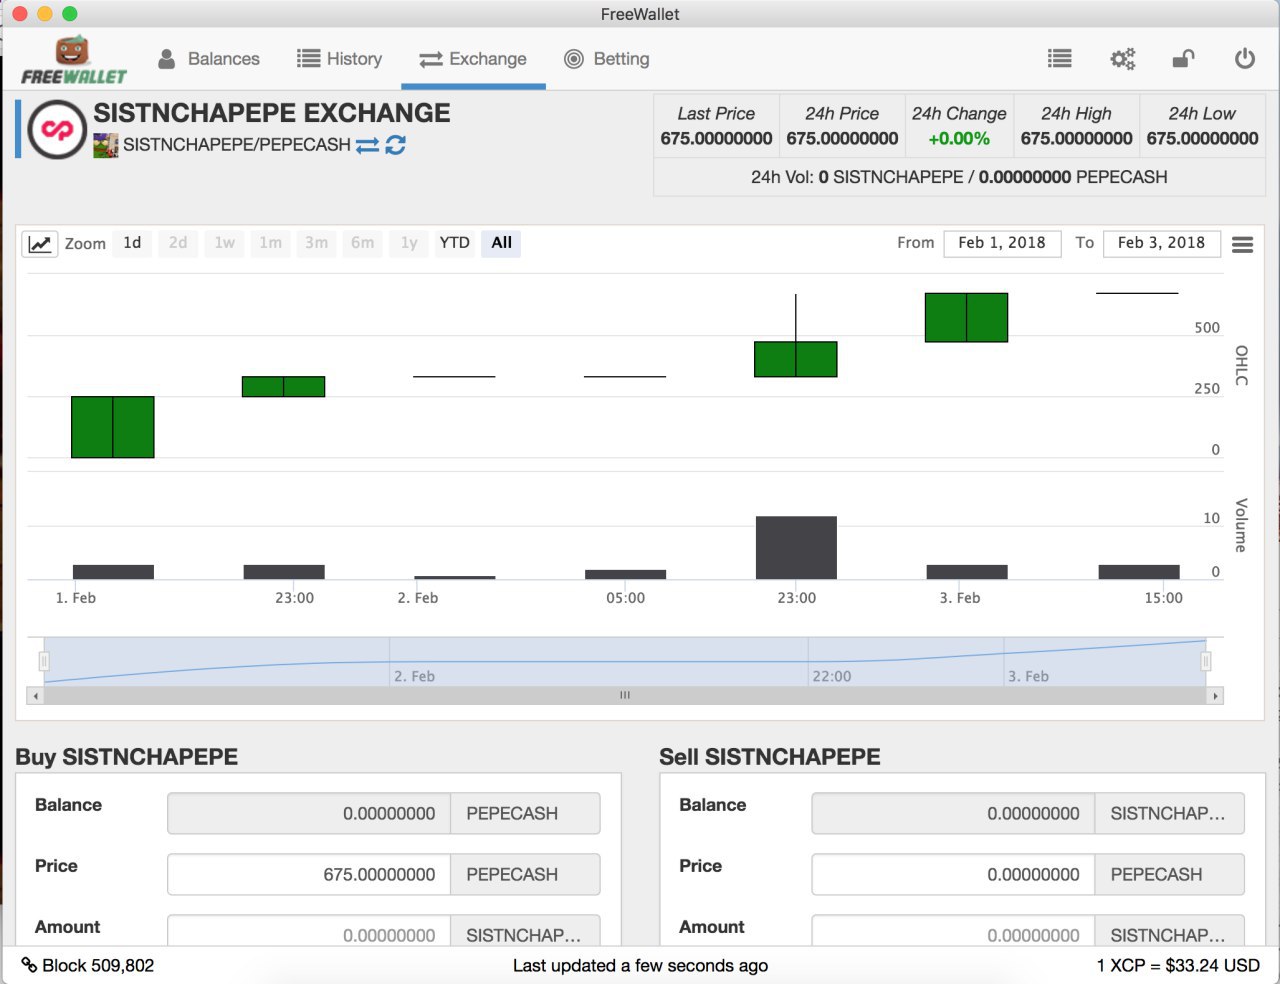Click the PEPECASH small asset image
1280x984 pixels.
pos(105,145)
